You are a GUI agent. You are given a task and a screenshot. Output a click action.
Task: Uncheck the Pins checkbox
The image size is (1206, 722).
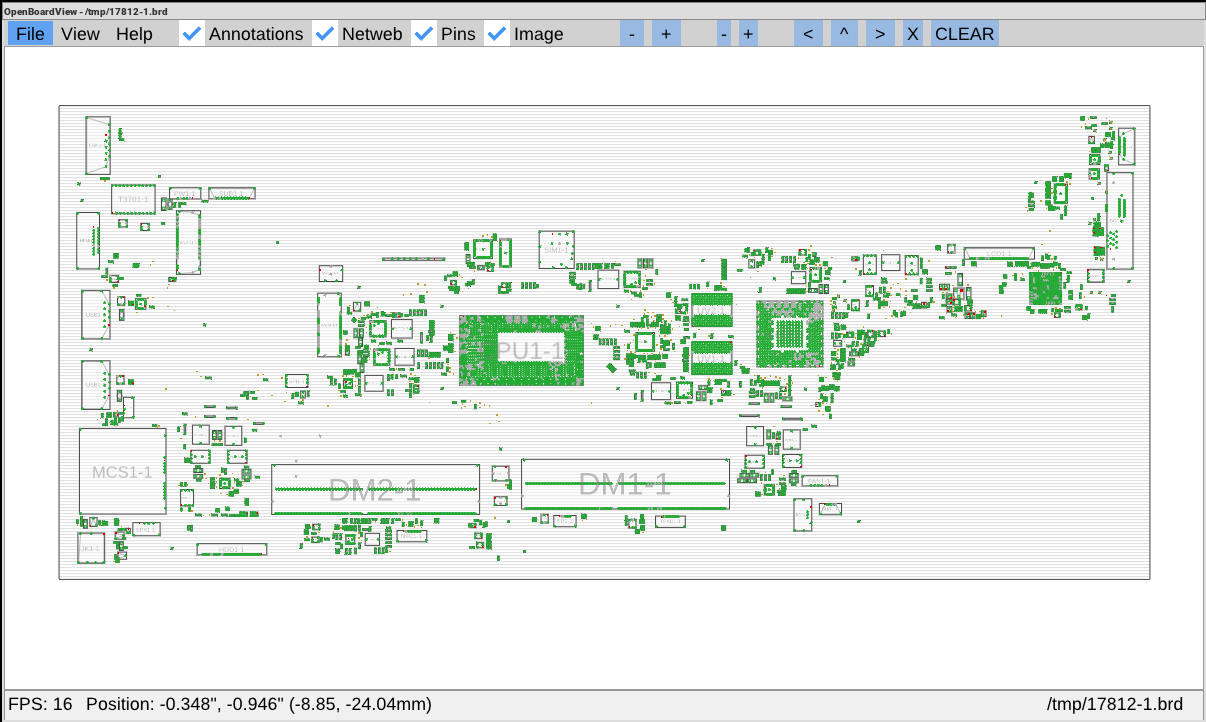[x=424, y=34]
